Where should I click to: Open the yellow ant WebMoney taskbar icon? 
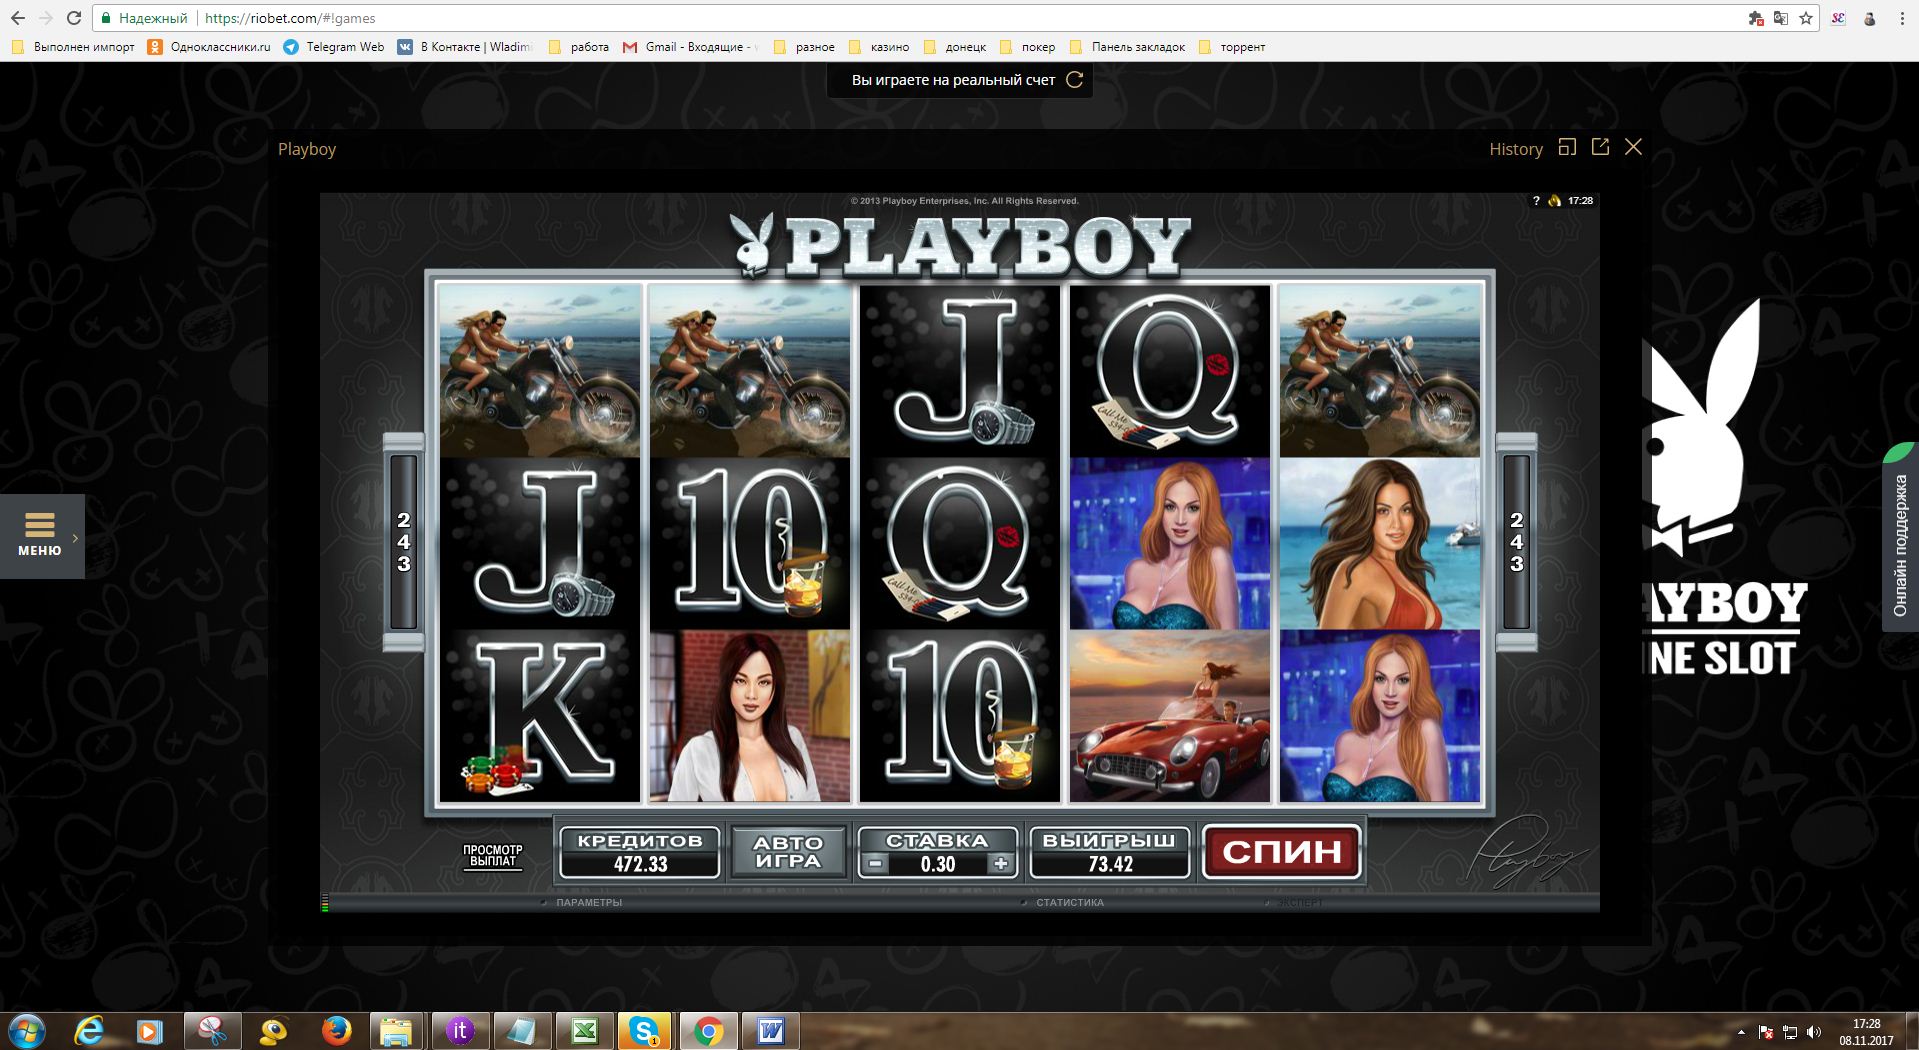[x=274, y=1031]
